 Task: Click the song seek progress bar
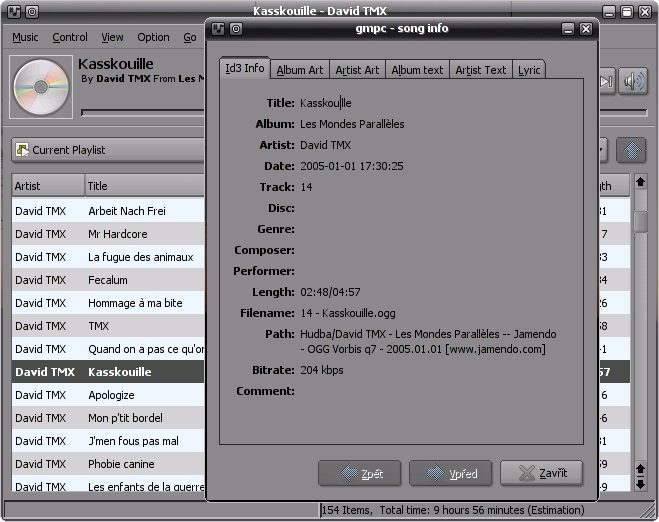[143, 112]
